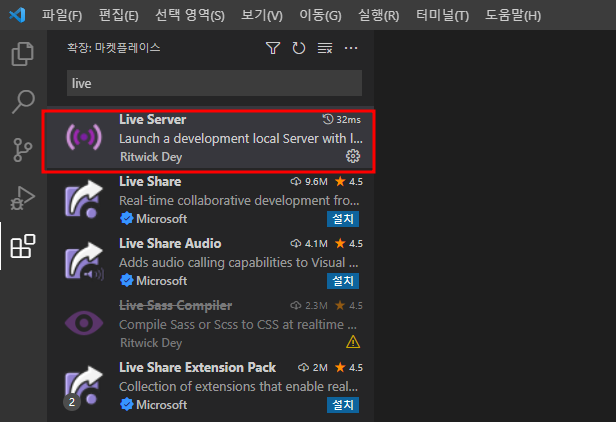616x422 pixels.
Task: Open the Search view in activity bar
Action: point(23,102)
